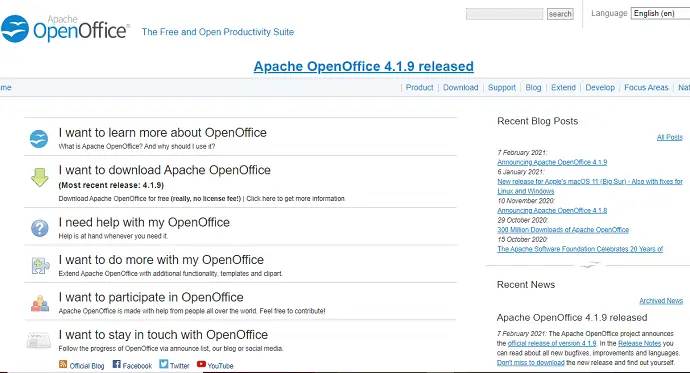Screen dimensions: 690x373
Task: Select the Download menu item
Action: (x=460, y=88)
